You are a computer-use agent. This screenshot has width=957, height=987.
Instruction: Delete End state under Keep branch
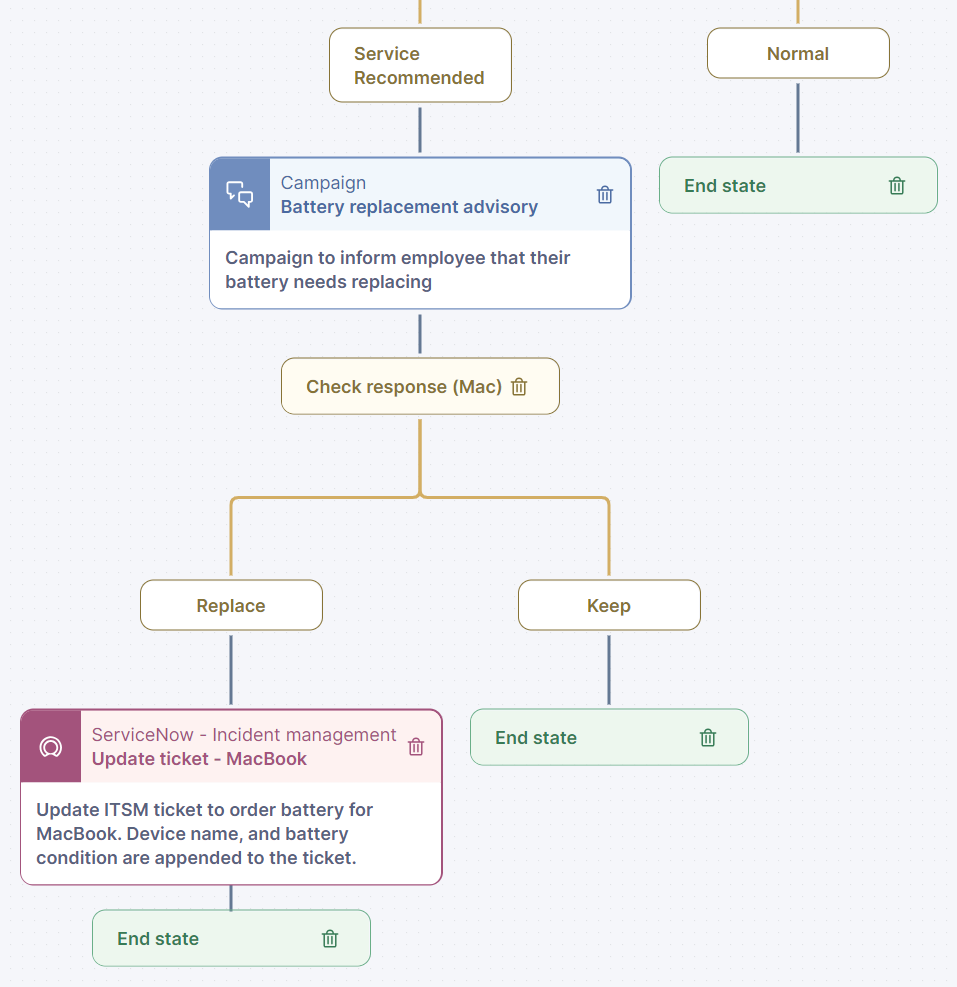(708, 738)
